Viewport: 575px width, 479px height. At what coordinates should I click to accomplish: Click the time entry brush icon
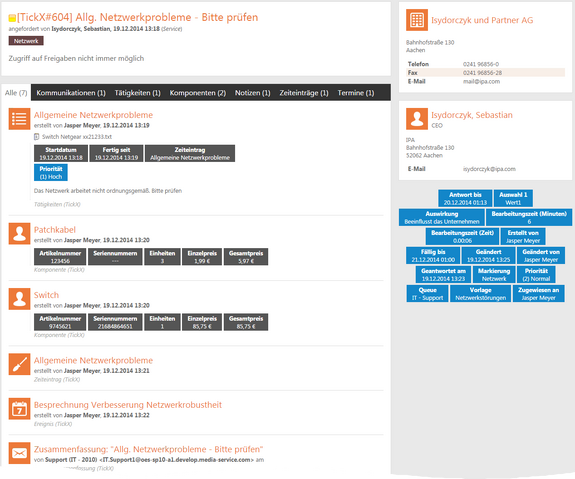[19, 364]
